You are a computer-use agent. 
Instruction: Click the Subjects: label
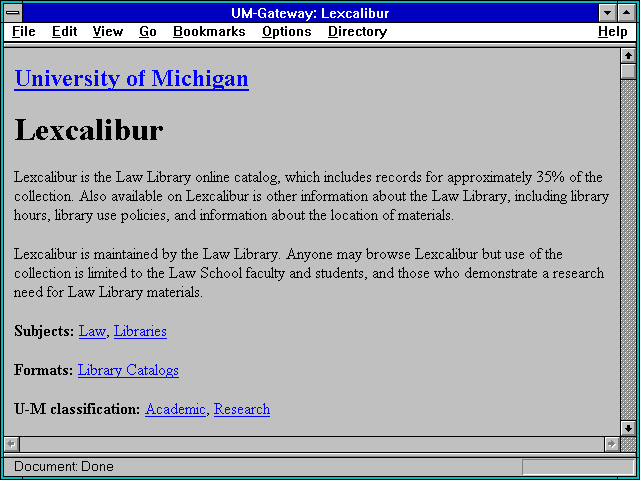(x=44, y=331)
